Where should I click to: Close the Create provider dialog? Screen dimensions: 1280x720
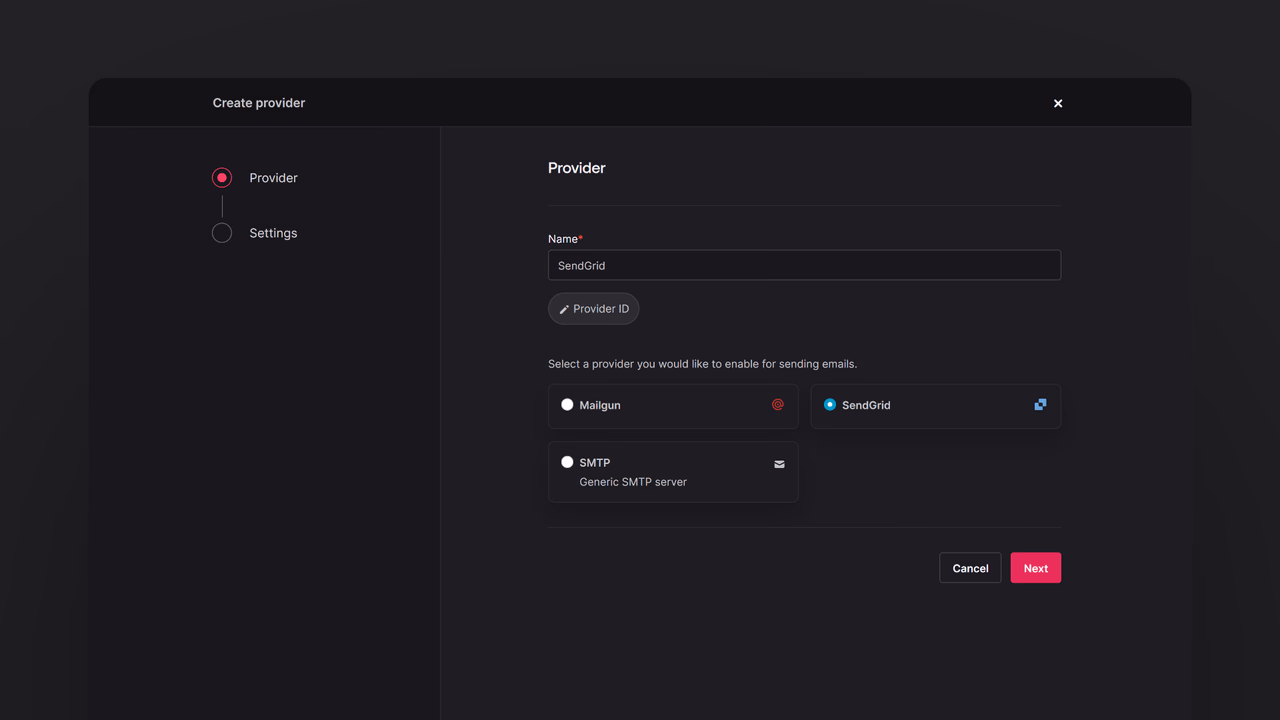click(x=1058, y=103)
